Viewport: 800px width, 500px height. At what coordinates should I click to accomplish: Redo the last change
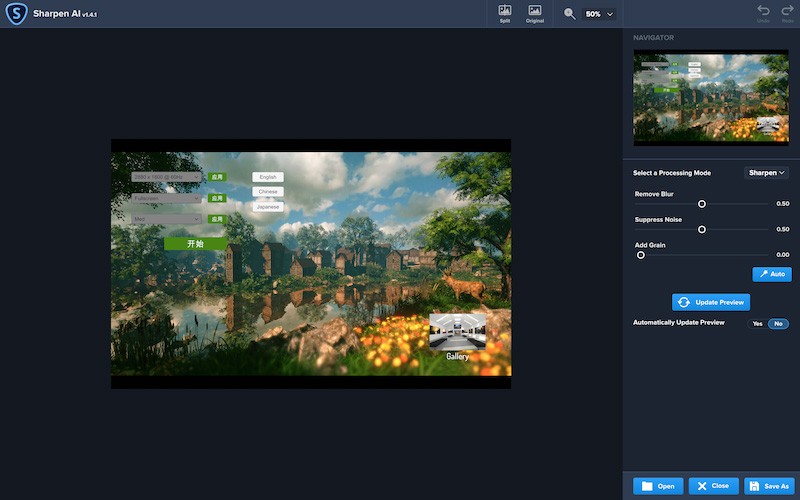coord(787,14)
